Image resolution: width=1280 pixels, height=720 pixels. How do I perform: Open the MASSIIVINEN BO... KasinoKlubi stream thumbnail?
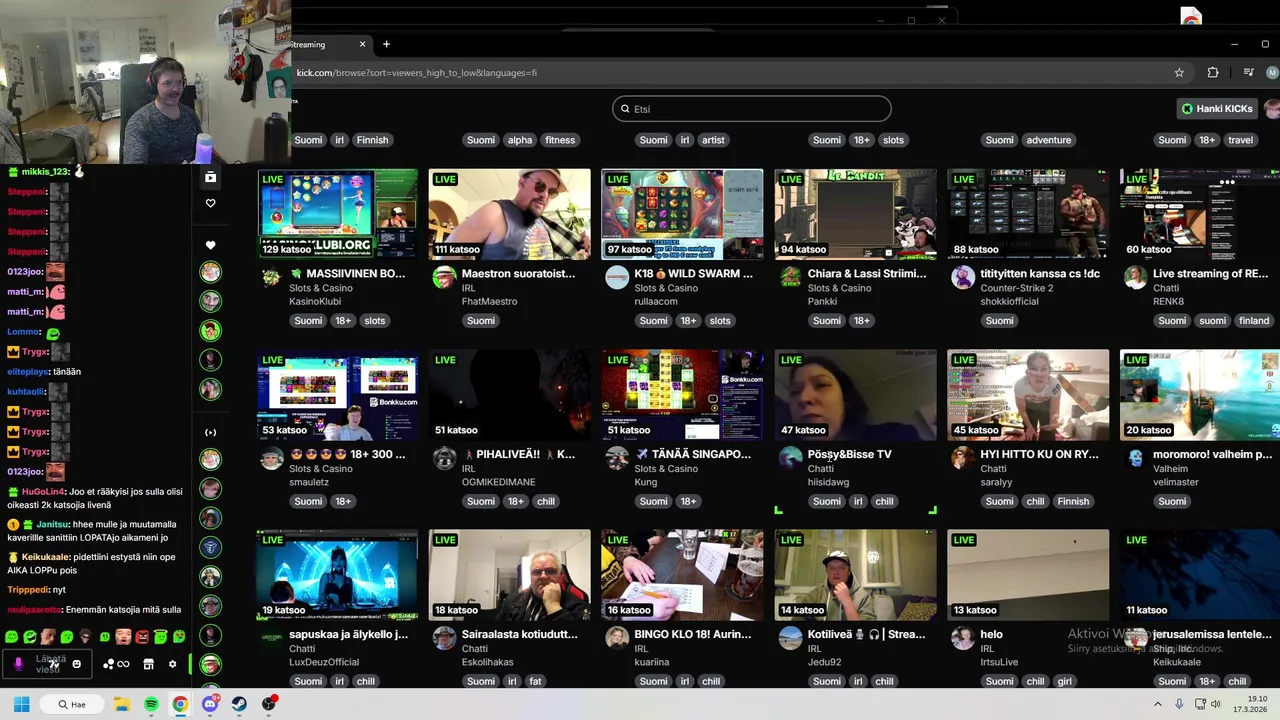[337, 214]
